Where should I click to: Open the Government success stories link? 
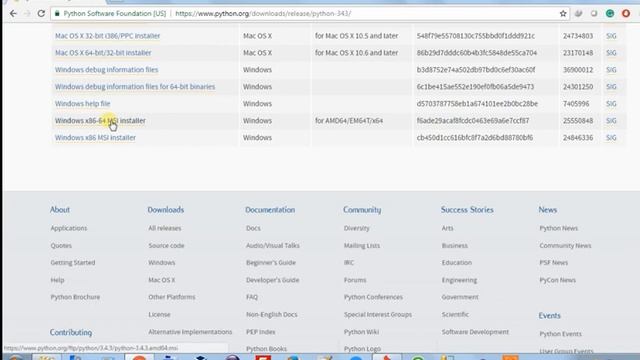click(460, 297)
